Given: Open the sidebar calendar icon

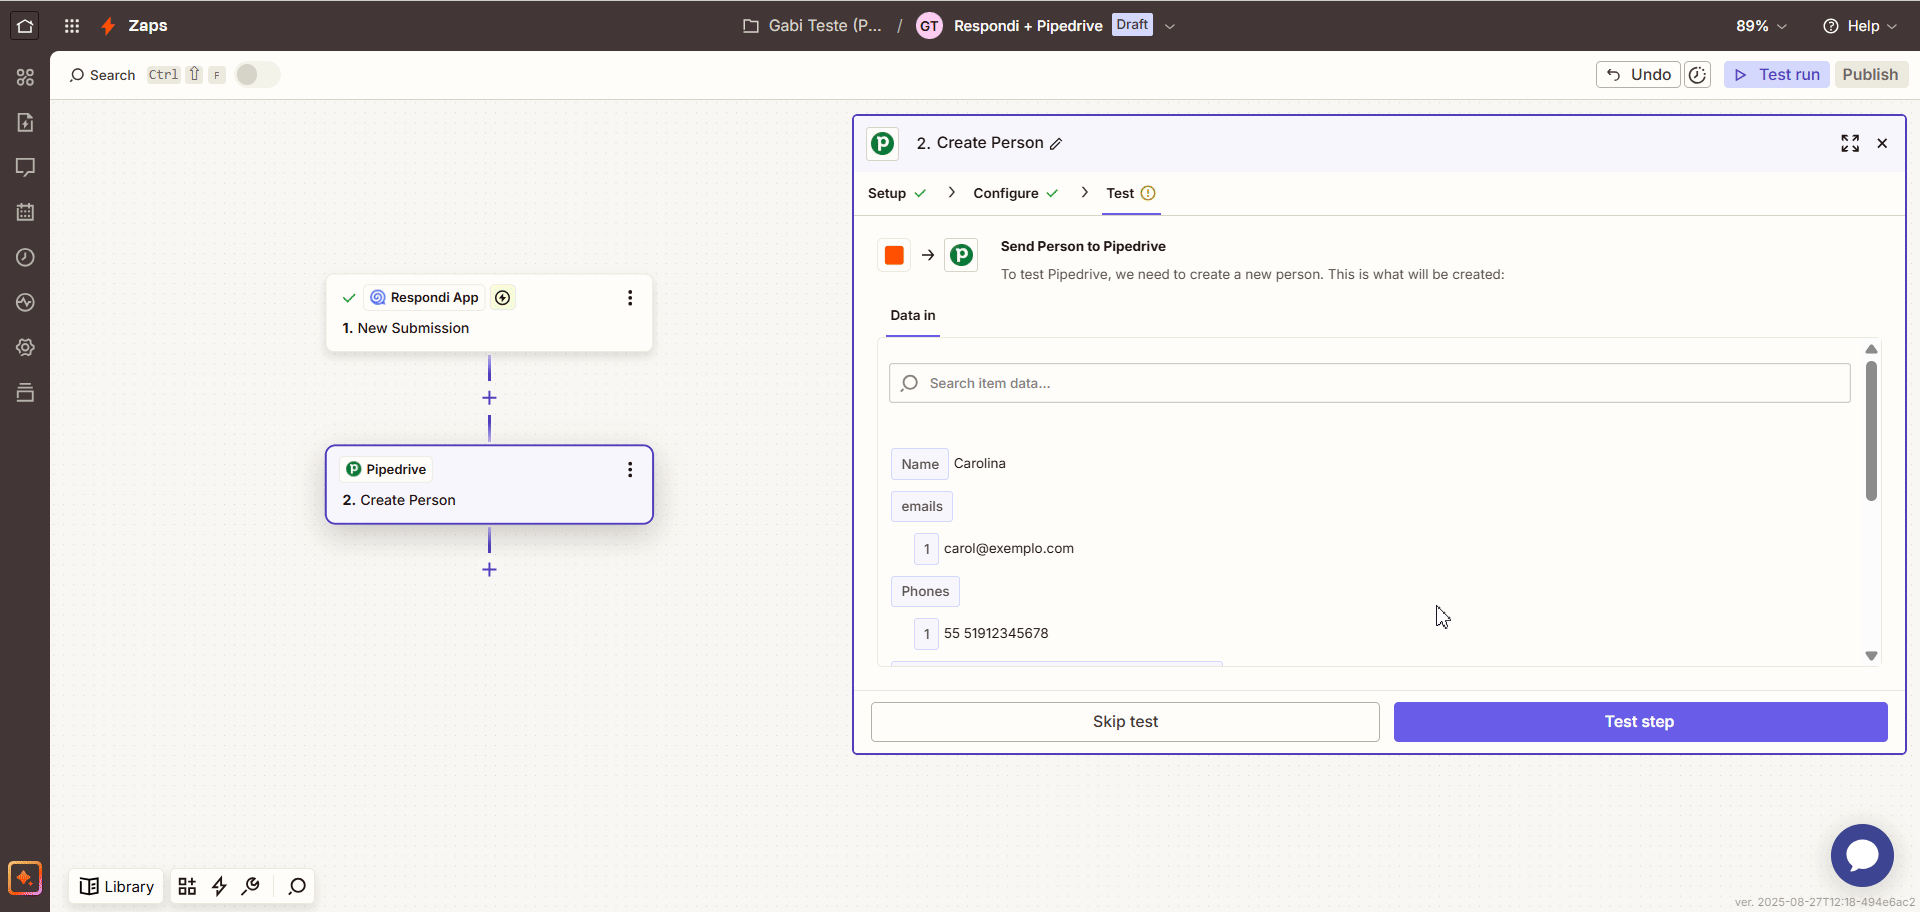Looking at the screenshot, I should (25, 212).
